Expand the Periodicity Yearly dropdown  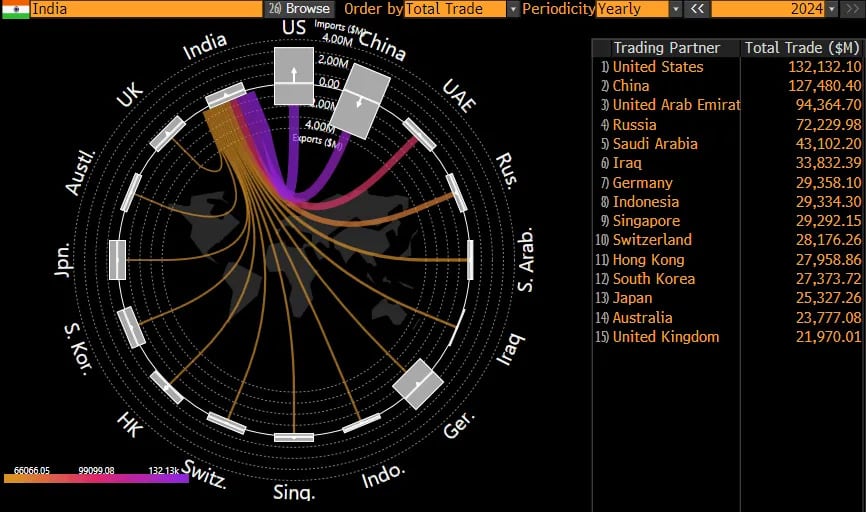pos(676,8)
